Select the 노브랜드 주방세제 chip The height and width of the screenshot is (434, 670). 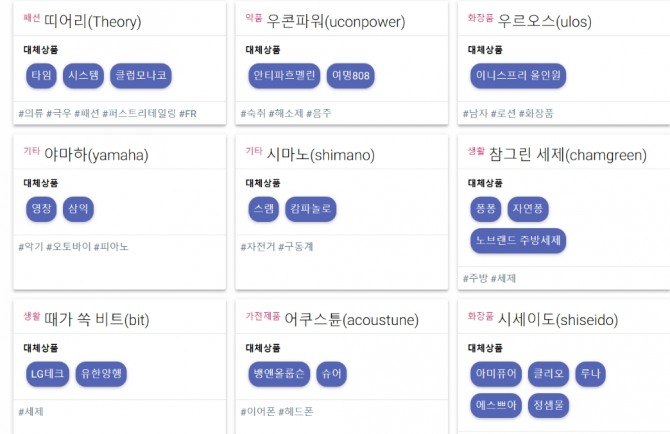click(x=518, y=240)
